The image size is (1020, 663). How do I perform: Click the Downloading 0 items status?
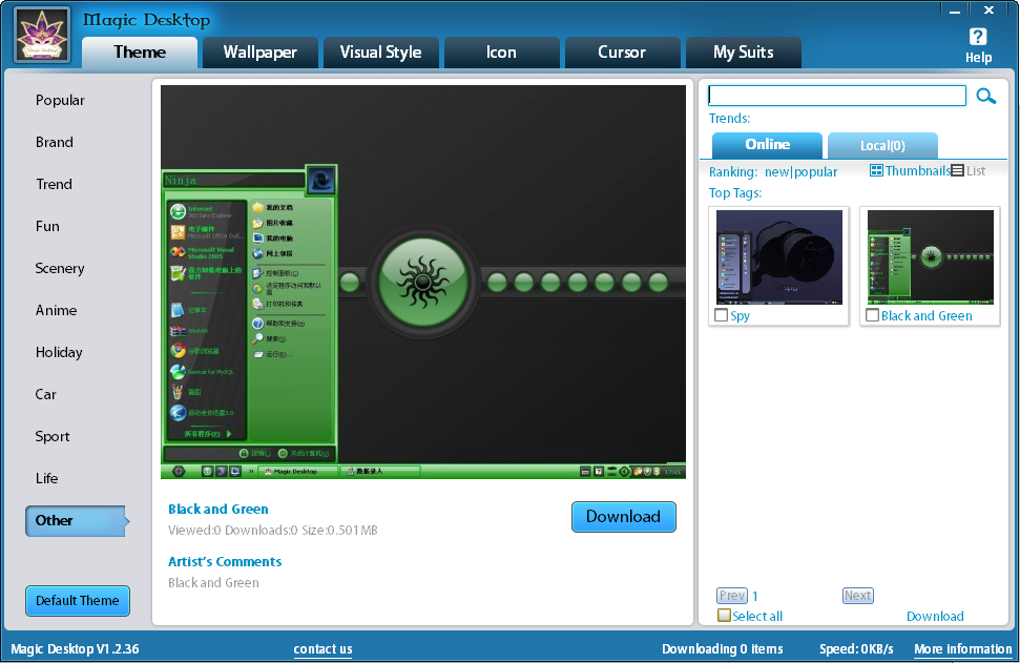(x=722, y=649)
